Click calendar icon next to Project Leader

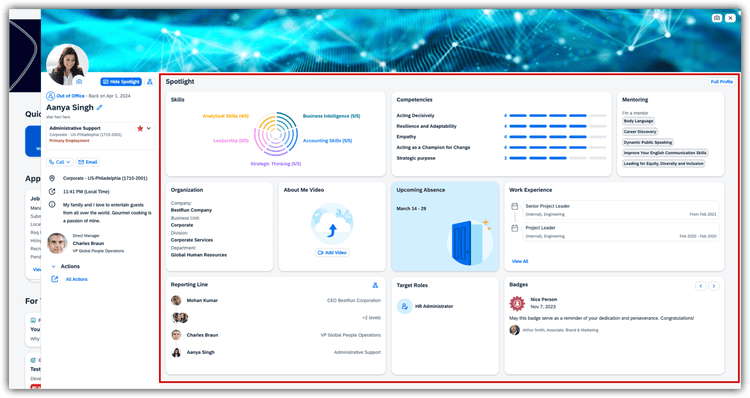point(515,228)
